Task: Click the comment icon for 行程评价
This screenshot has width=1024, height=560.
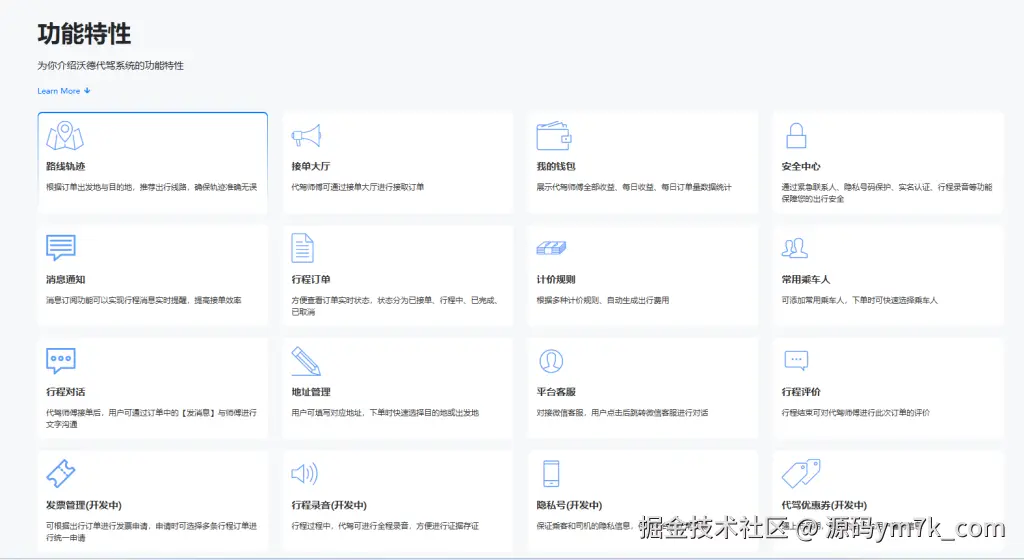Action: coord(796,360)
